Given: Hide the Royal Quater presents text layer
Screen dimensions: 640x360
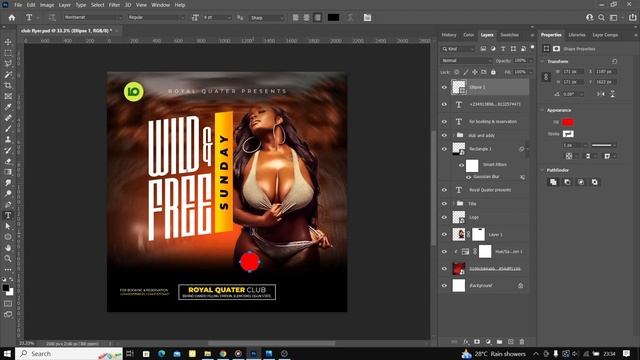Looking at the screenshot, I should (444, 190).
